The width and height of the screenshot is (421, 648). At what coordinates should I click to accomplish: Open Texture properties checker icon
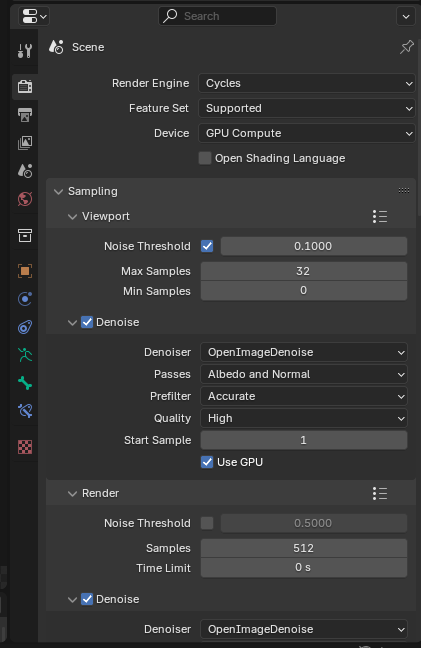coord(25,447)
